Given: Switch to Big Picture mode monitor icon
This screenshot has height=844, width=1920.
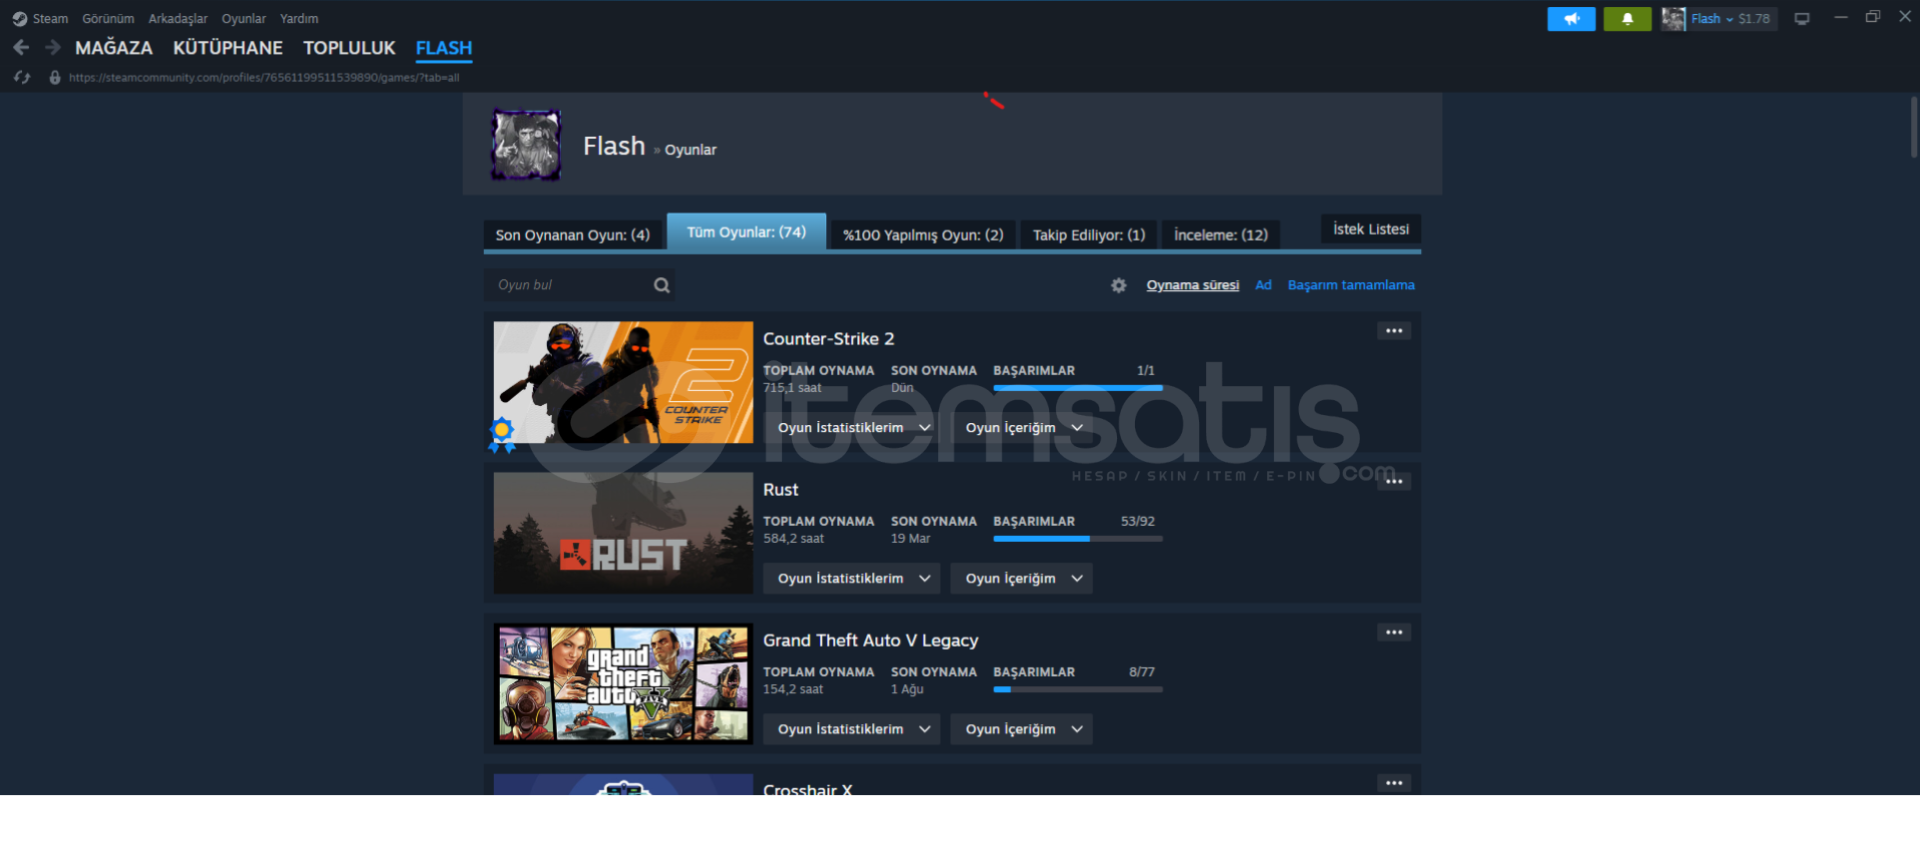Looking at the screenshot, I should [1802, 19].
